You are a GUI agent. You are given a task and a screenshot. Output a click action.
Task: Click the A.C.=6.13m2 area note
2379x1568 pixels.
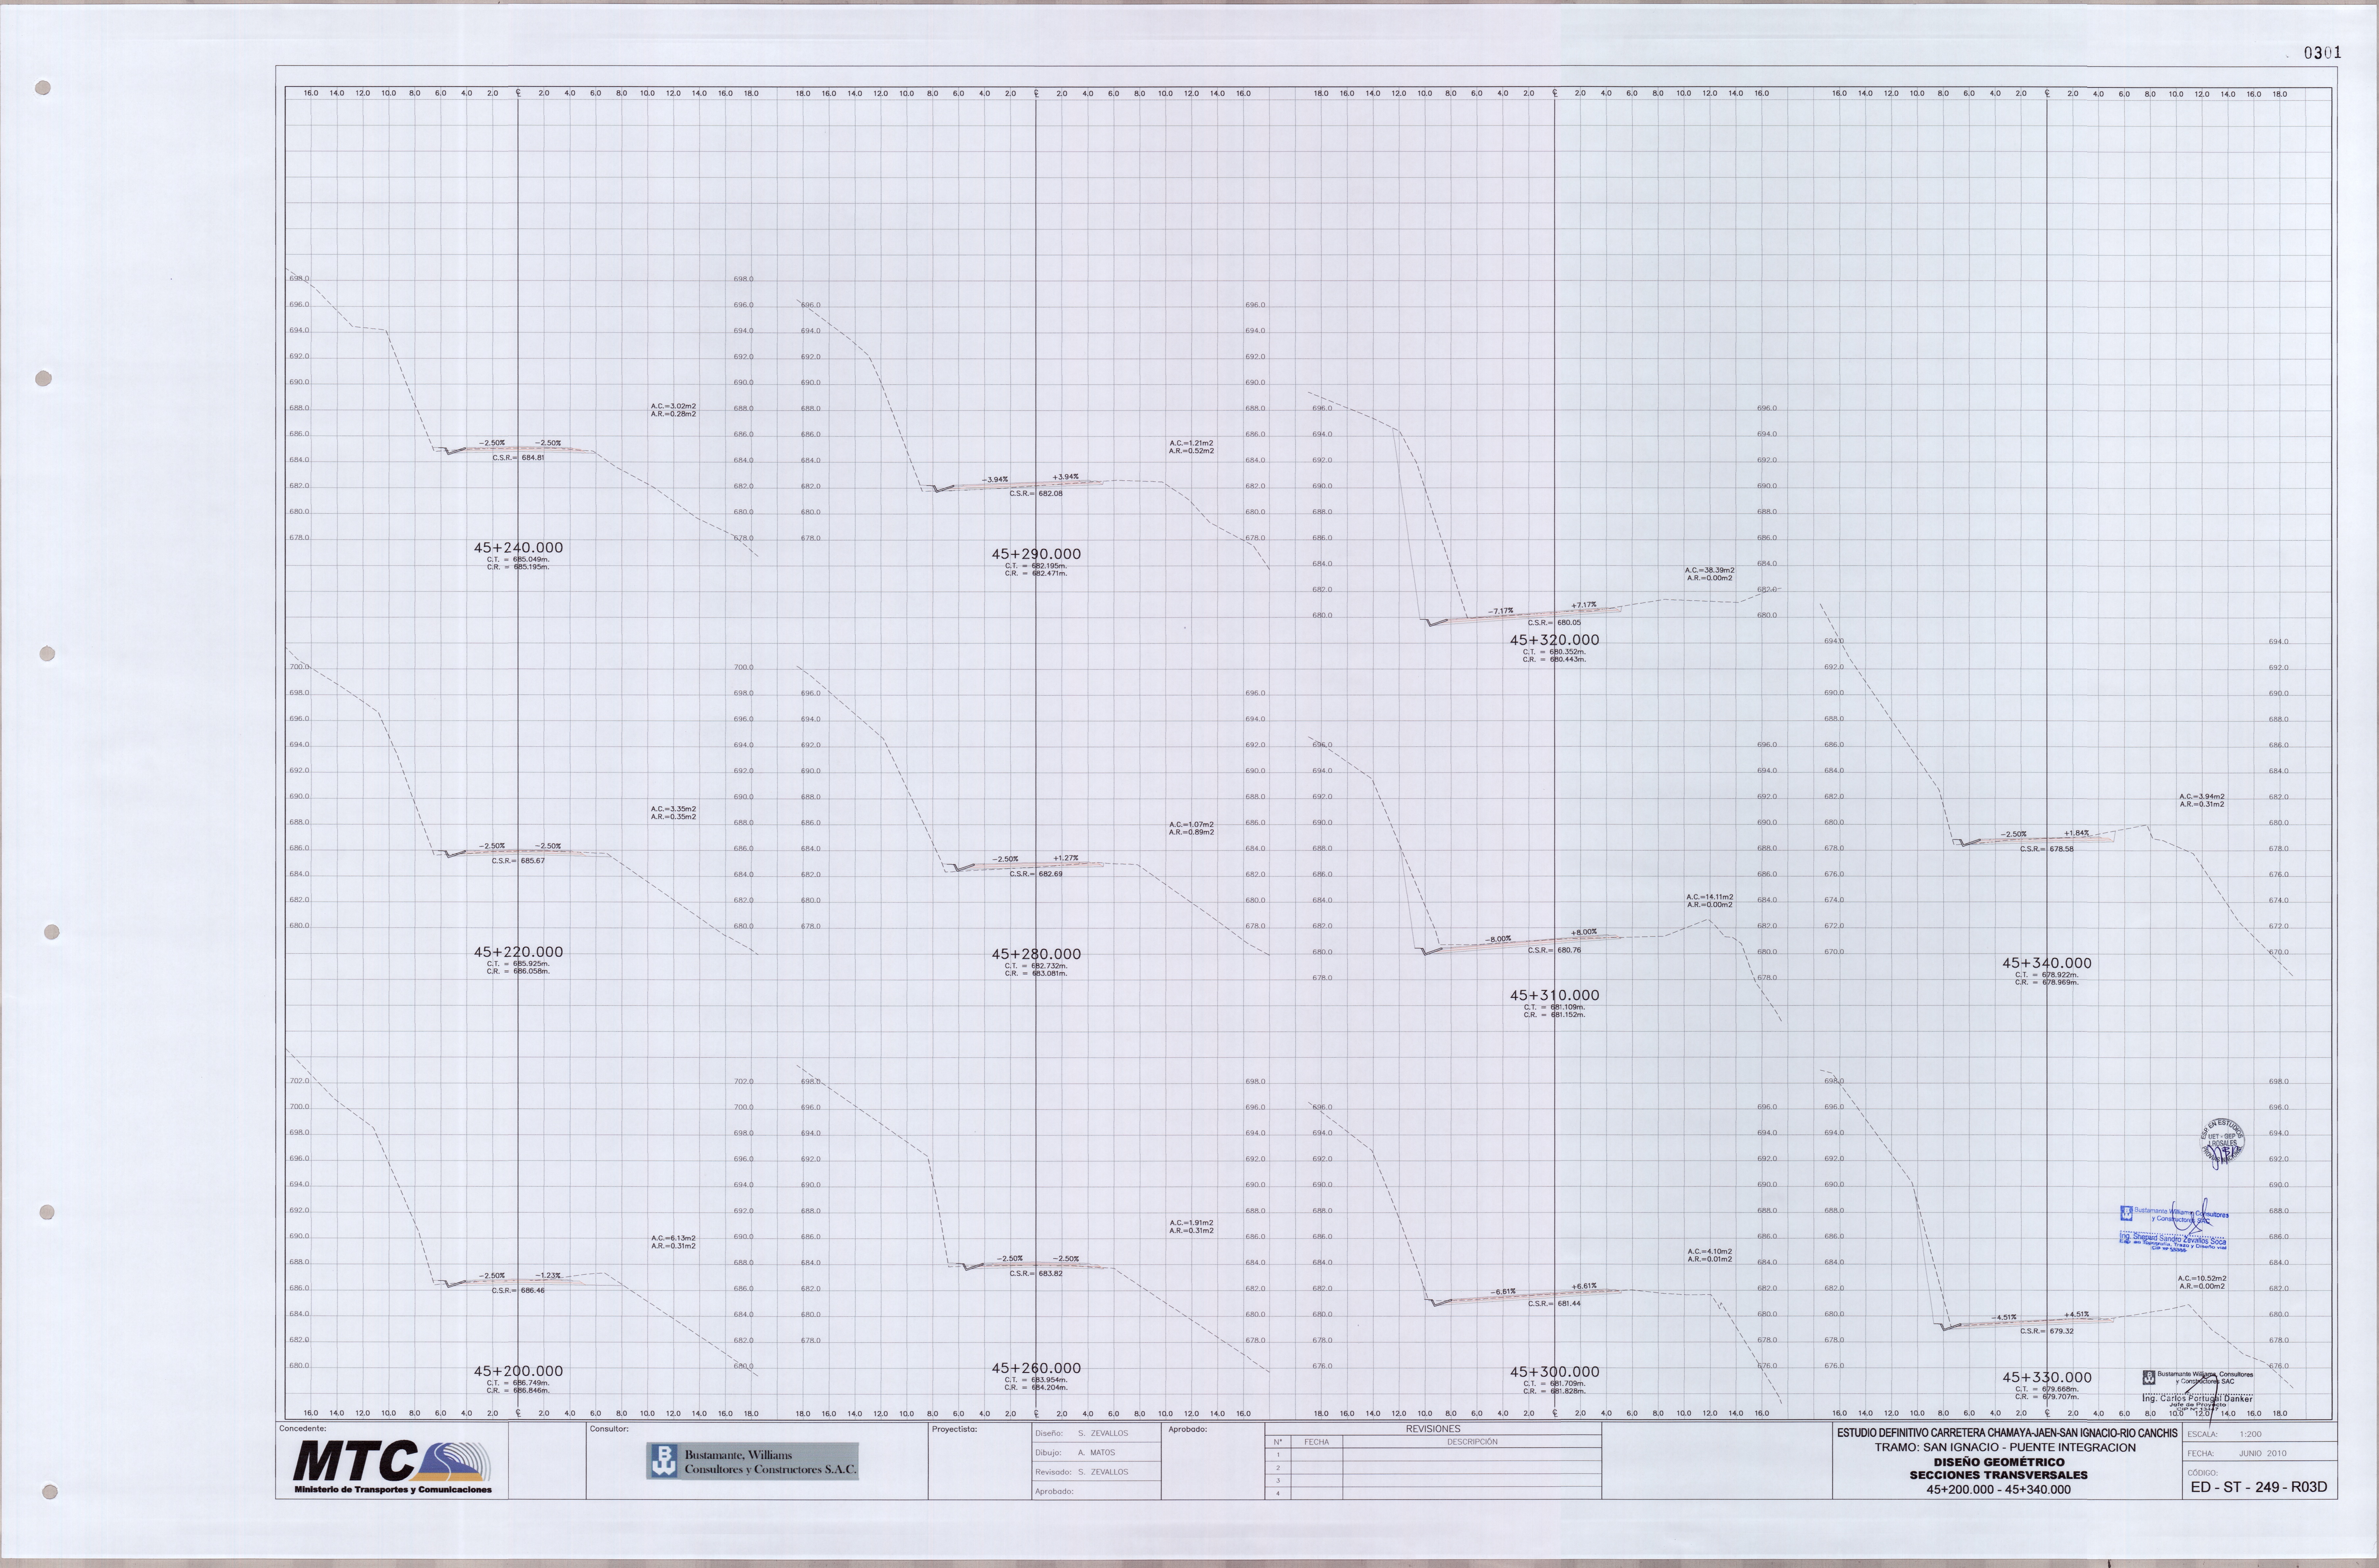pos(673,1238)
